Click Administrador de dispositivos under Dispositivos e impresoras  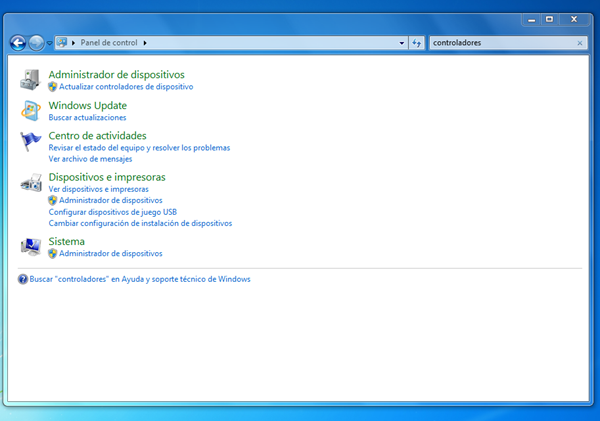[x=111, y=200]
